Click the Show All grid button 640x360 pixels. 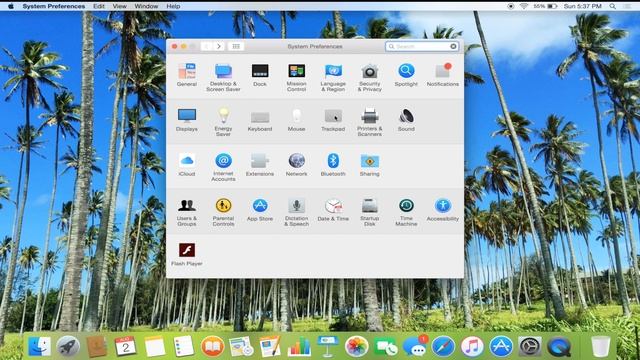coord(236,47)
